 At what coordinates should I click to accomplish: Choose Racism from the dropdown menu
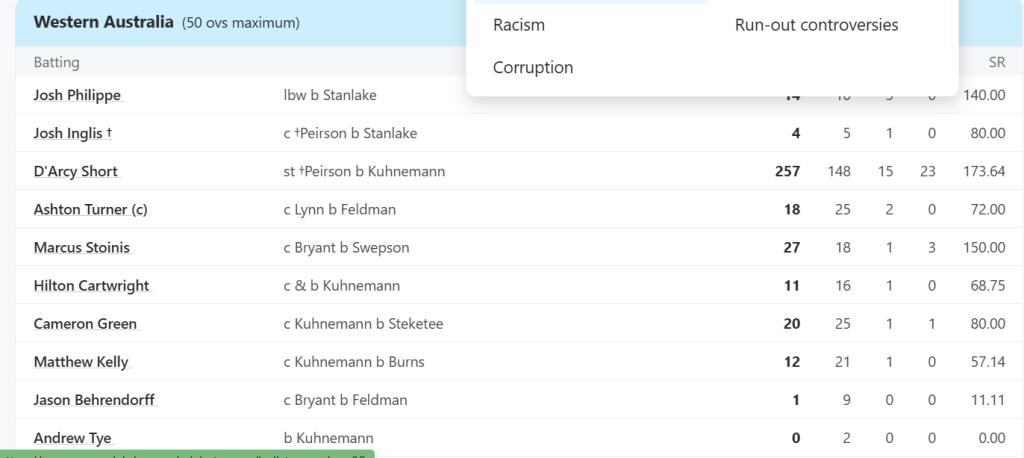pos(519,25)
